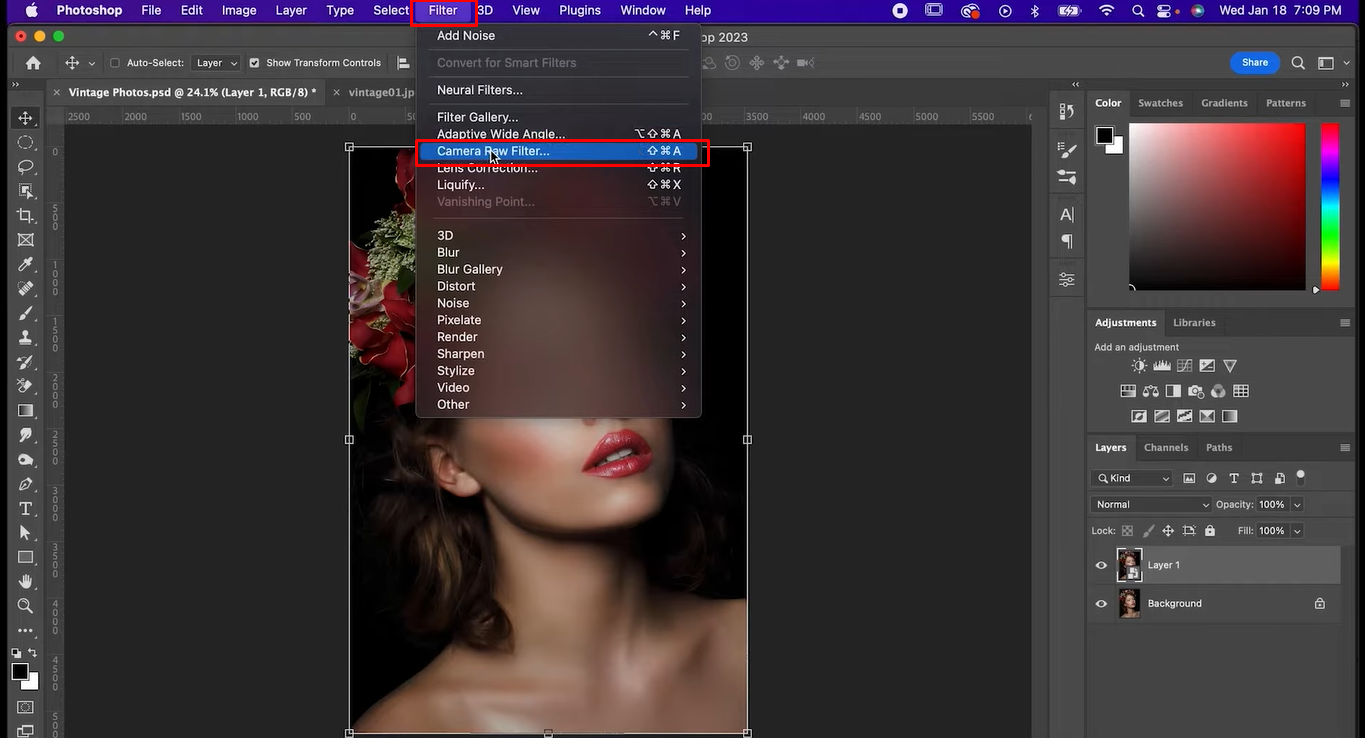
Task: Open the Normal blend mode dropdown
Action: coord(1150,505)
